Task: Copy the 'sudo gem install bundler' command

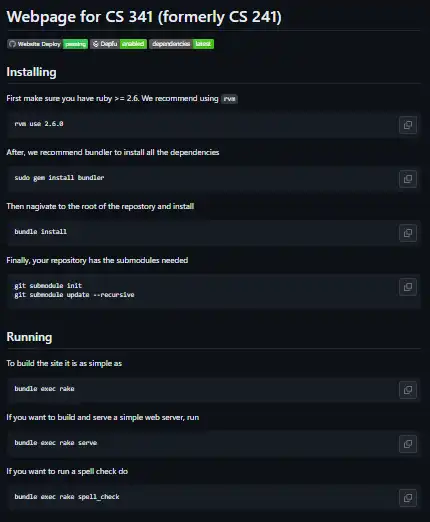Action: 408,179
